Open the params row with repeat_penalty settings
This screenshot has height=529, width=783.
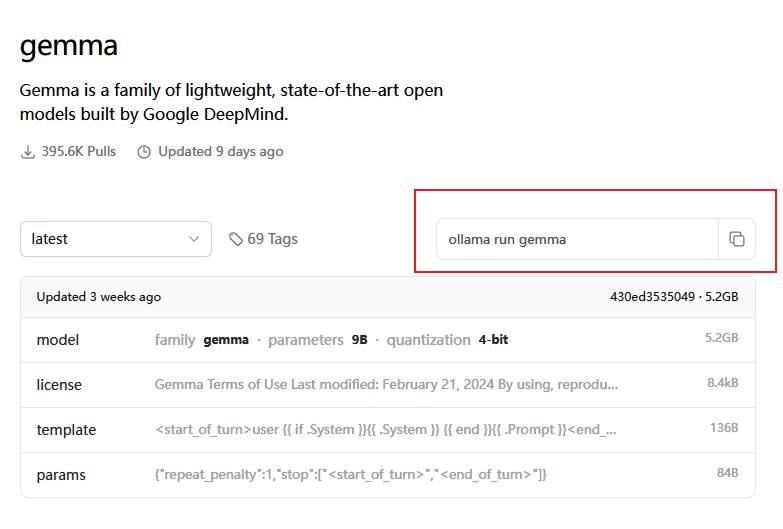(388, 475)
